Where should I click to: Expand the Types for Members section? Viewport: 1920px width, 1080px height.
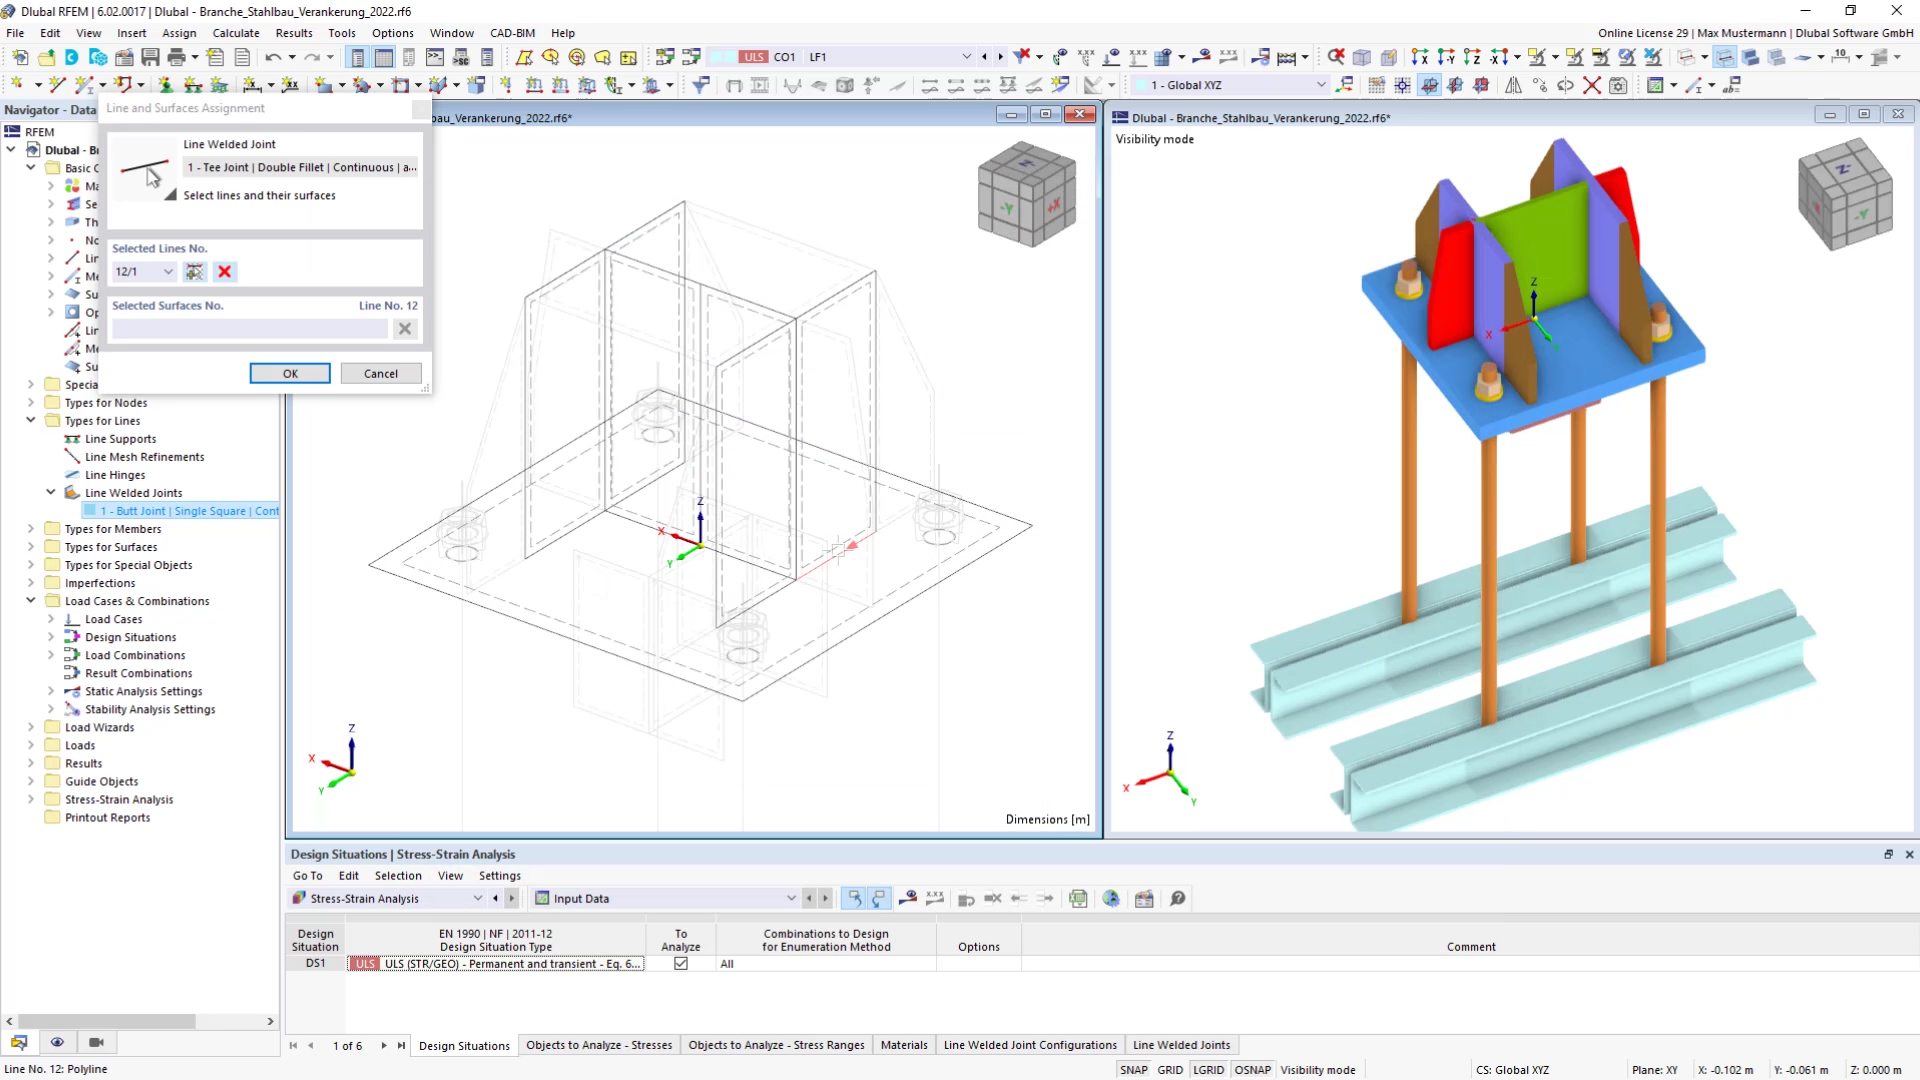(x=30, y=527)
